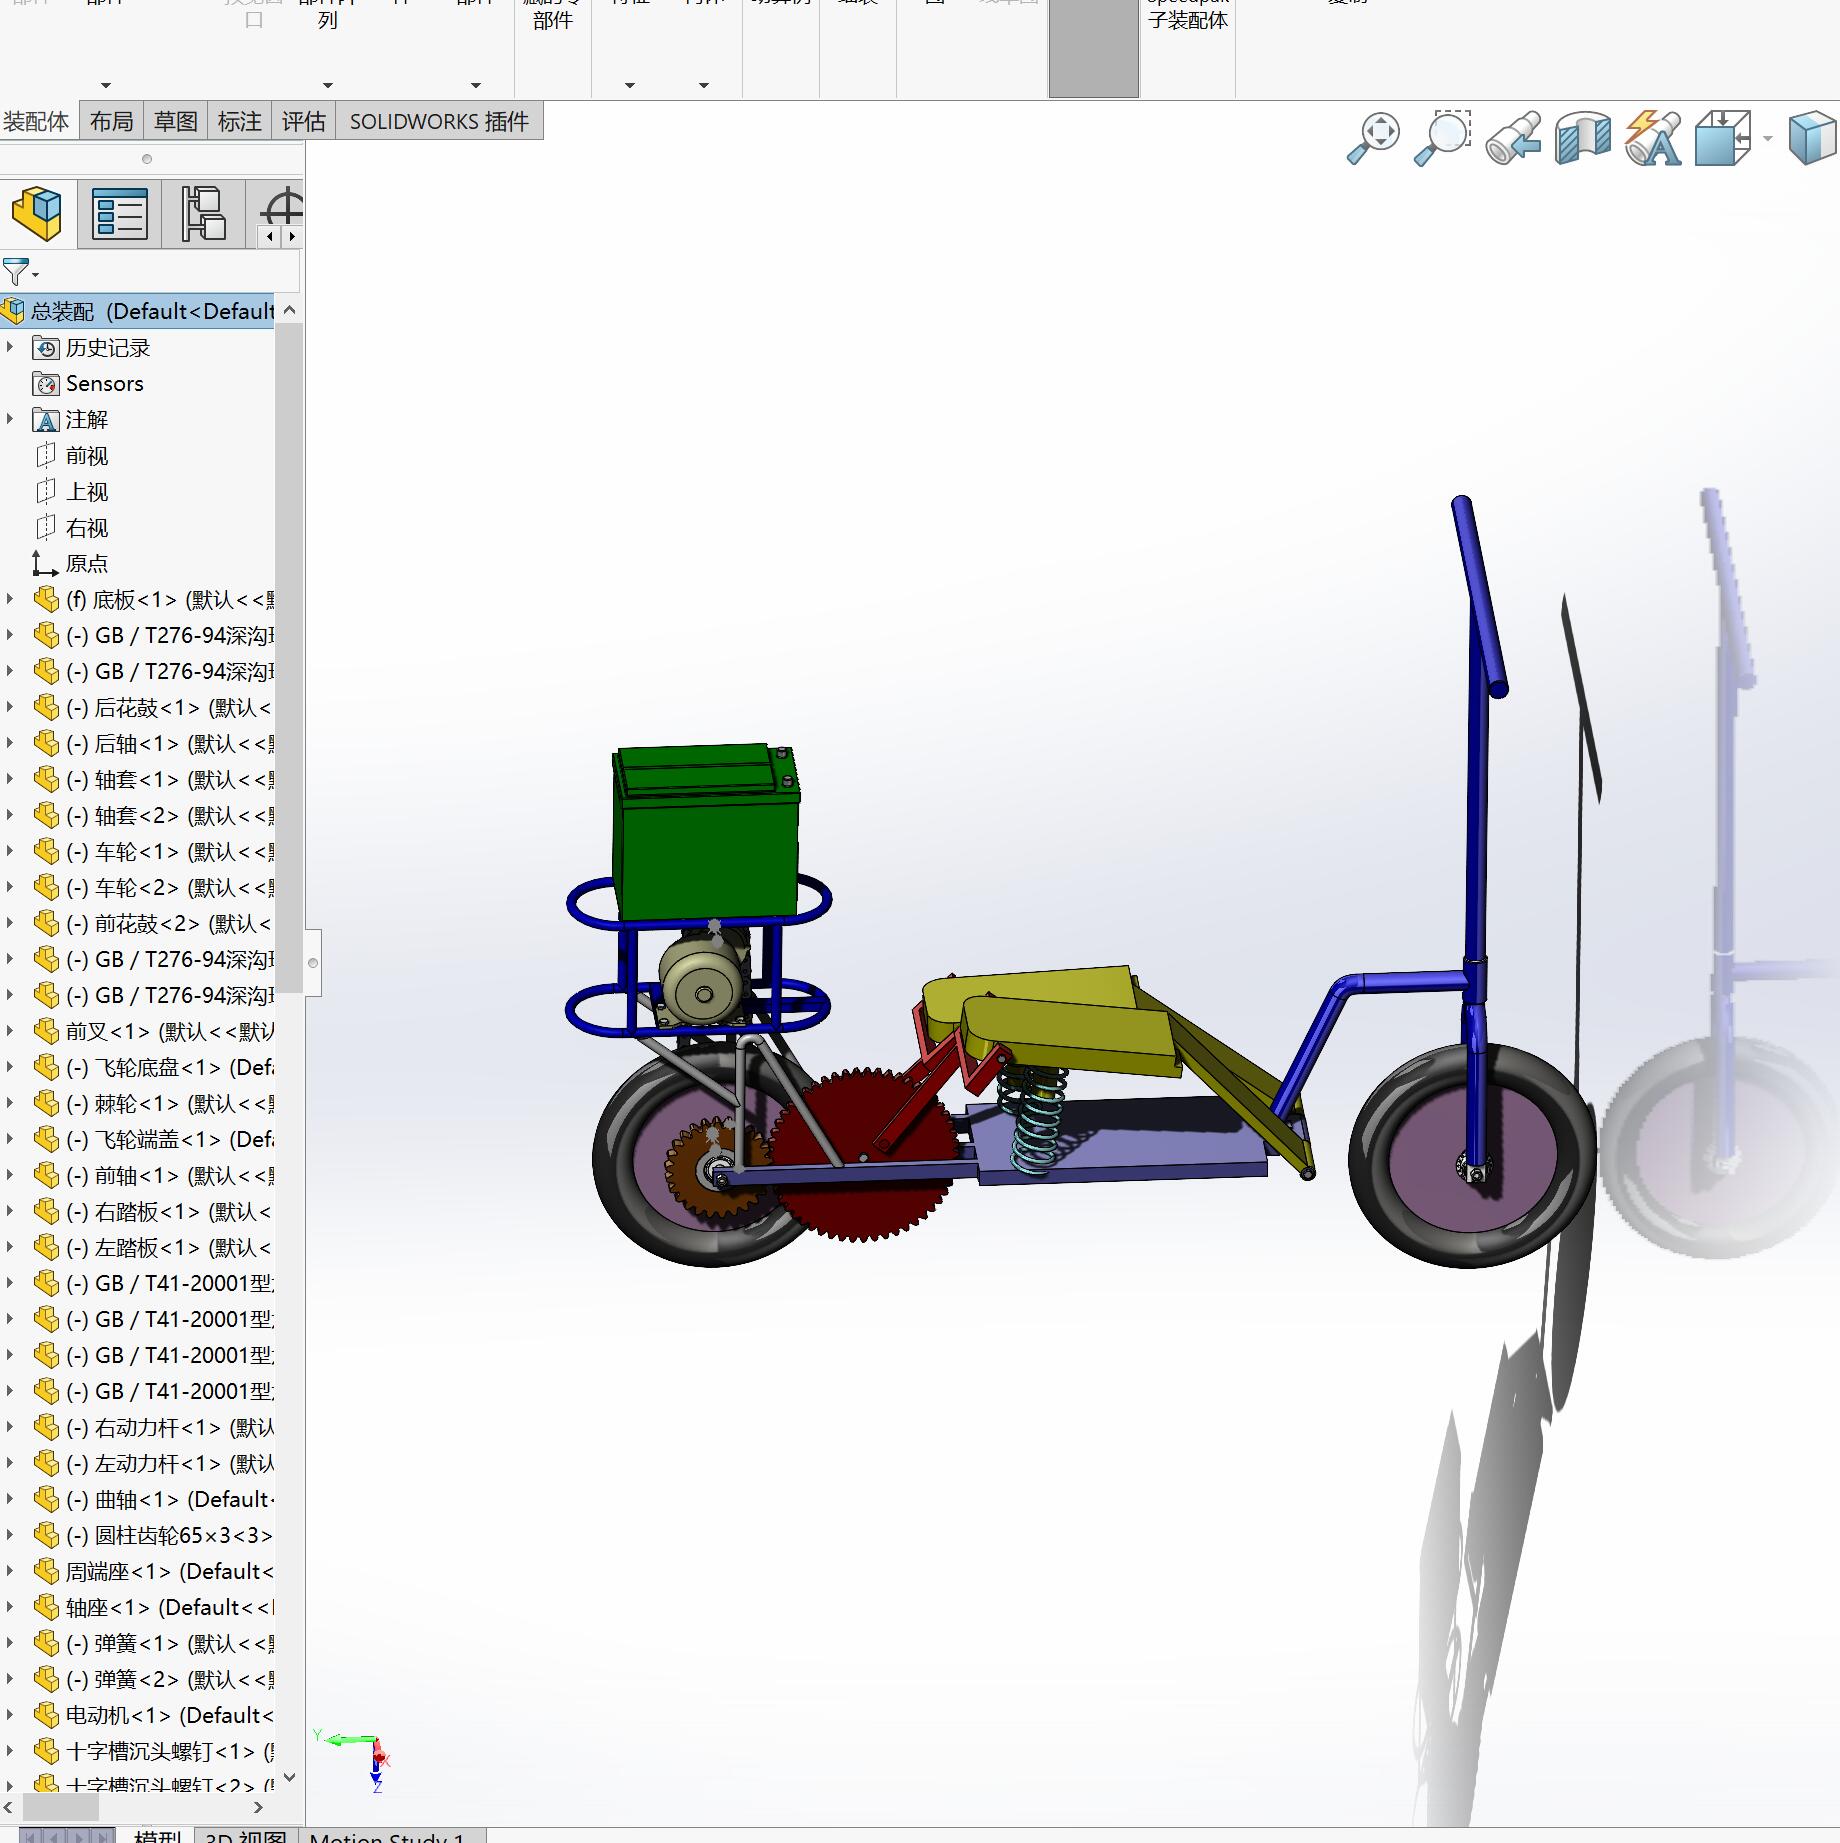
Task: Click the tree scrollbar down arrow
Action: (x=290, y=1777)
